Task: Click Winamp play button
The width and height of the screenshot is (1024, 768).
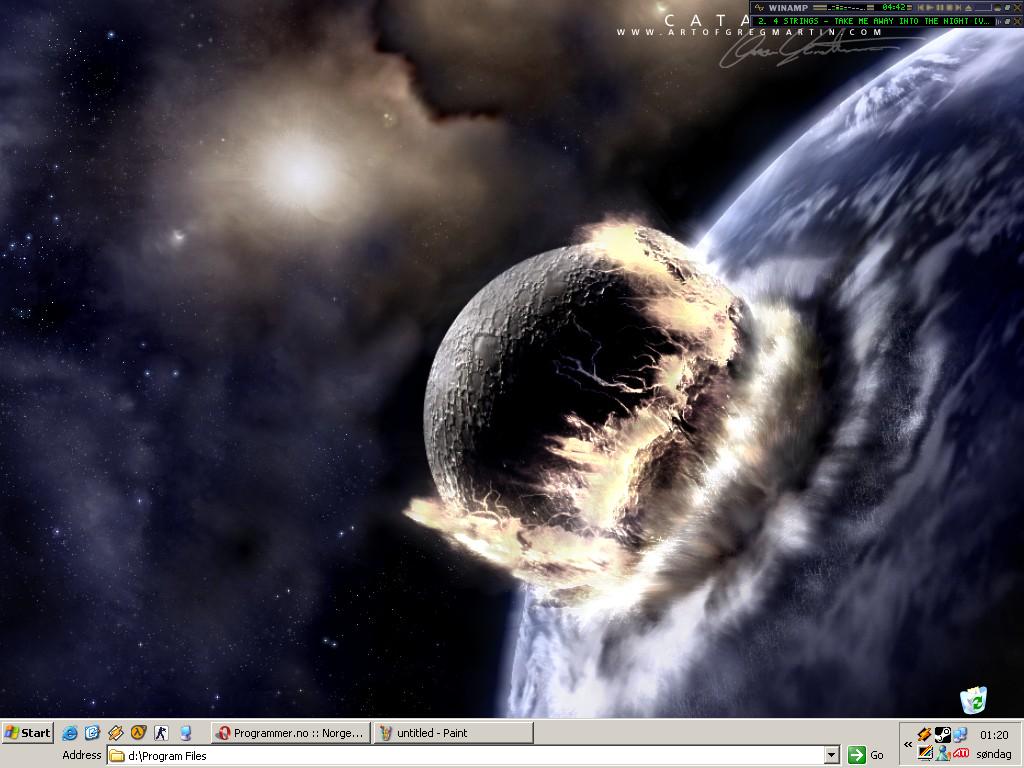Action: click(x=930, y=7)
